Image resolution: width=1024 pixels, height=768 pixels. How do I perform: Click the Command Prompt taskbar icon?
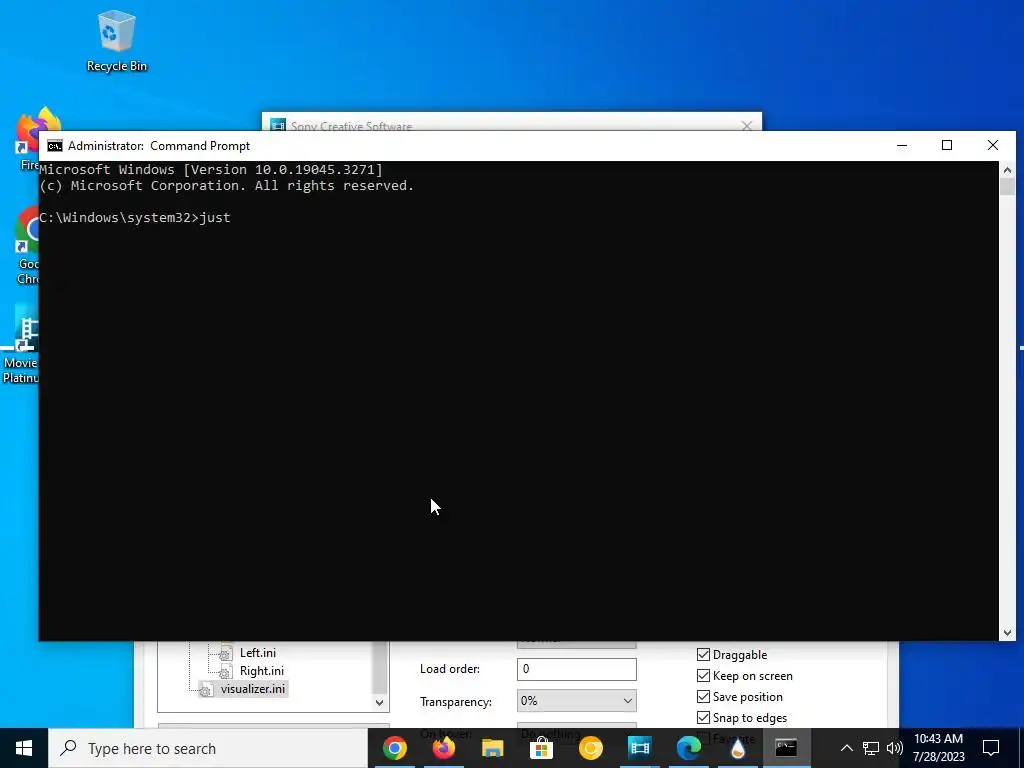pyautogui.click(x=786, y=748)
